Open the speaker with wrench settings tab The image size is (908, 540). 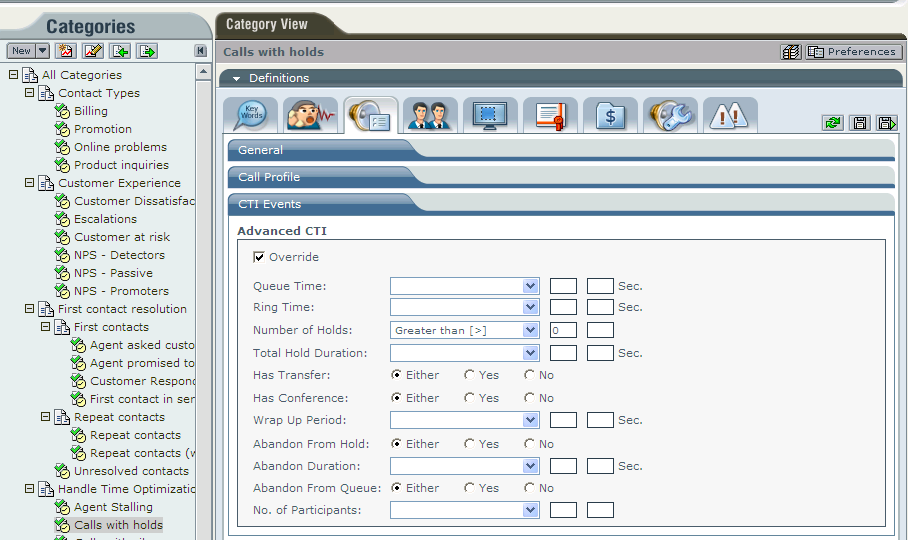(x=670, y=115)
